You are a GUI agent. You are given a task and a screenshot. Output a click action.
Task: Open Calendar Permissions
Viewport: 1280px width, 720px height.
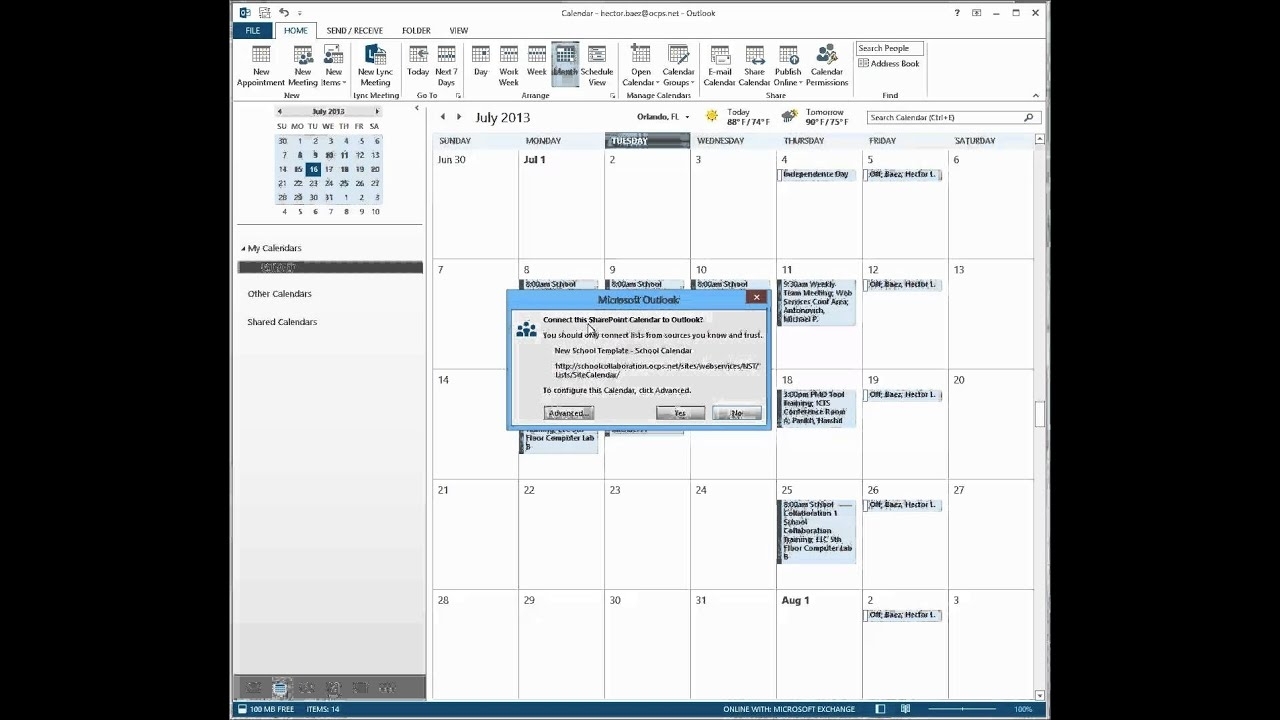coord(827,66)
